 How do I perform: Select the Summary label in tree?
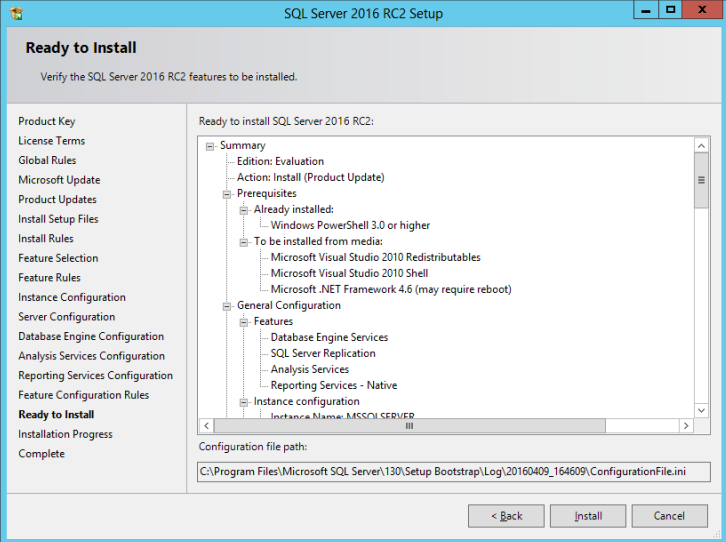[x=243, y=145]
